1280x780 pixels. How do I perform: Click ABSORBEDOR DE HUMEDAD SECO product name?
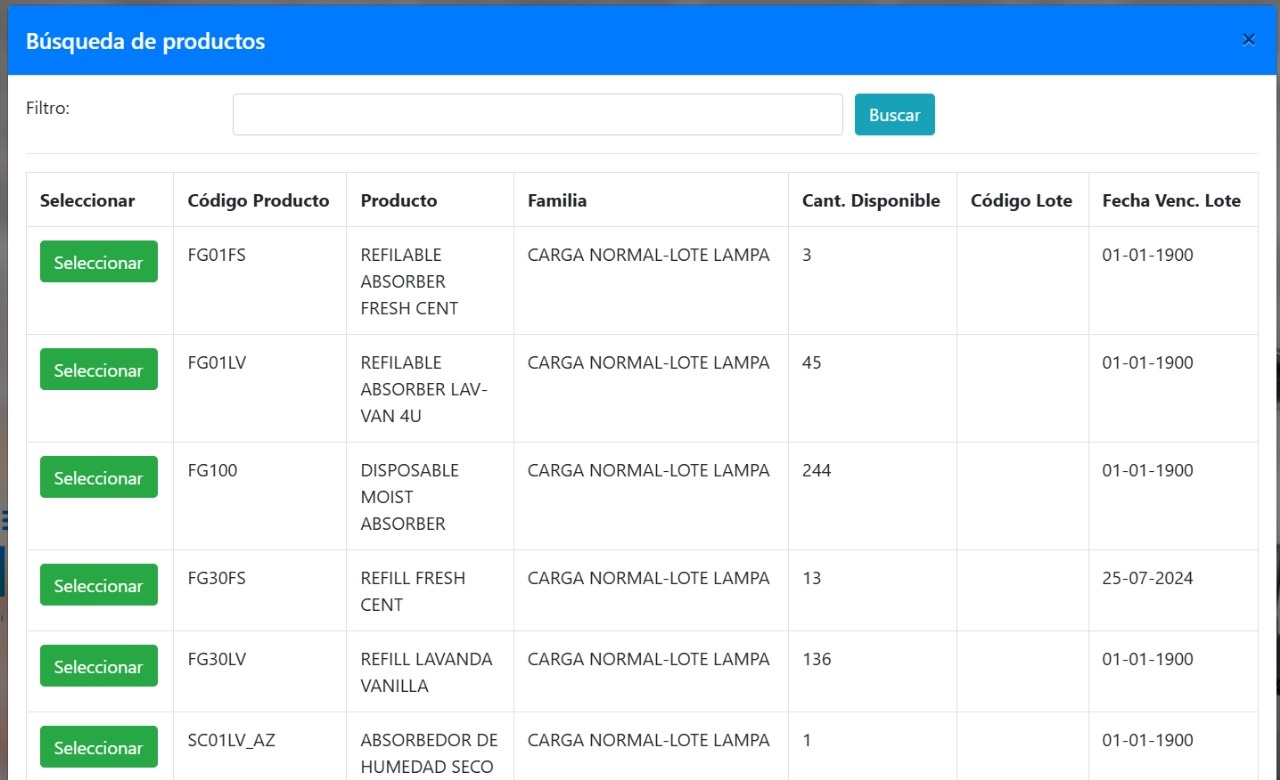429,753
